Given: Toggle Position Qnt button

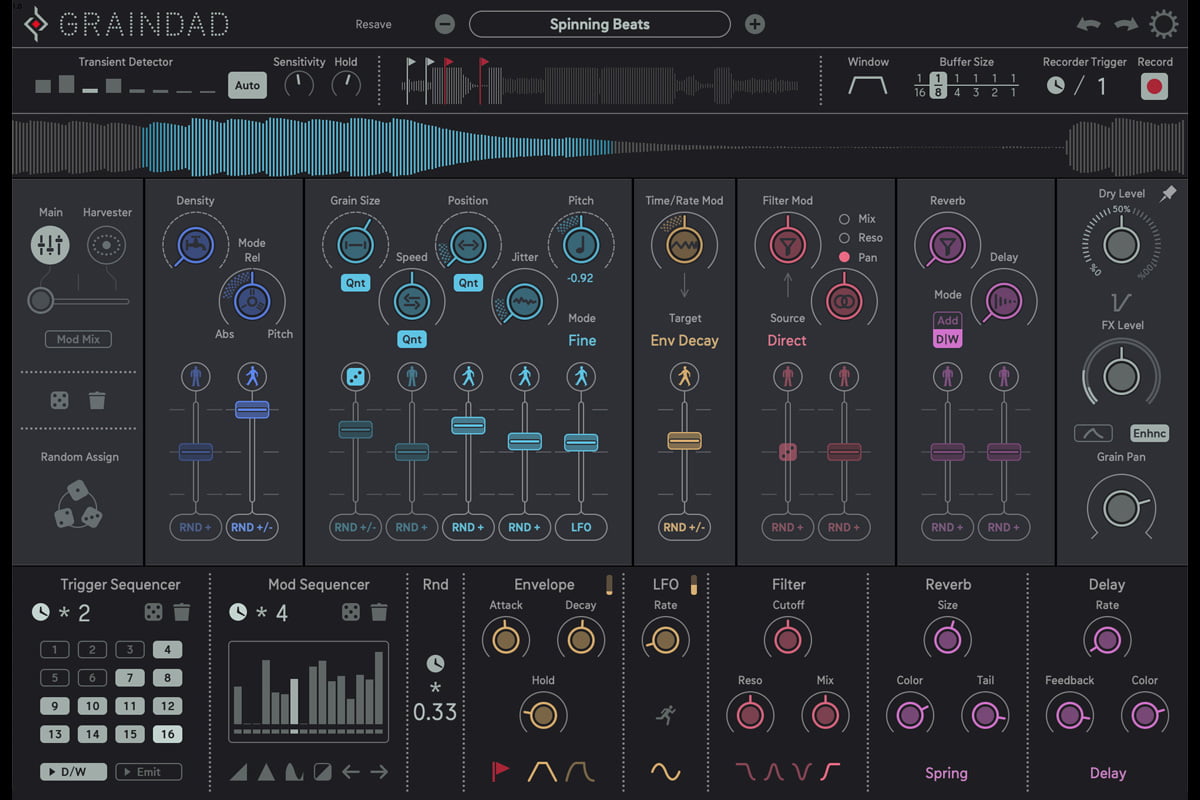Looking at the screenshot, I should [x=468, y=283].
